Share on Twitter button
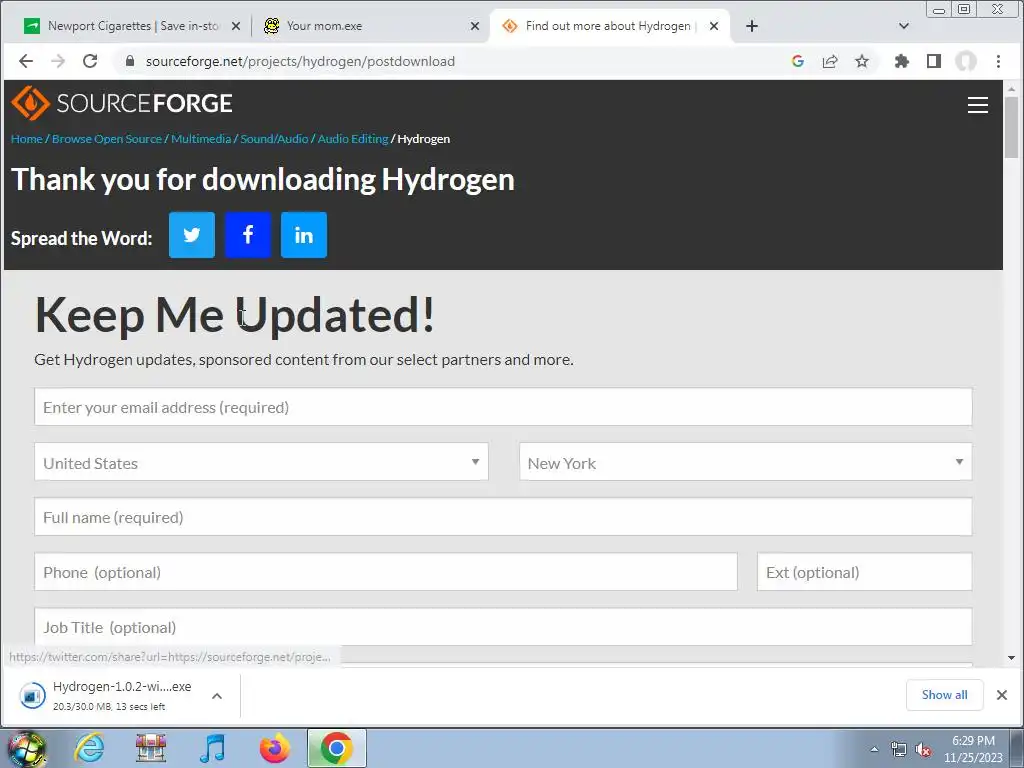The height and width of the screenshot is (768, 1024). 191,235
